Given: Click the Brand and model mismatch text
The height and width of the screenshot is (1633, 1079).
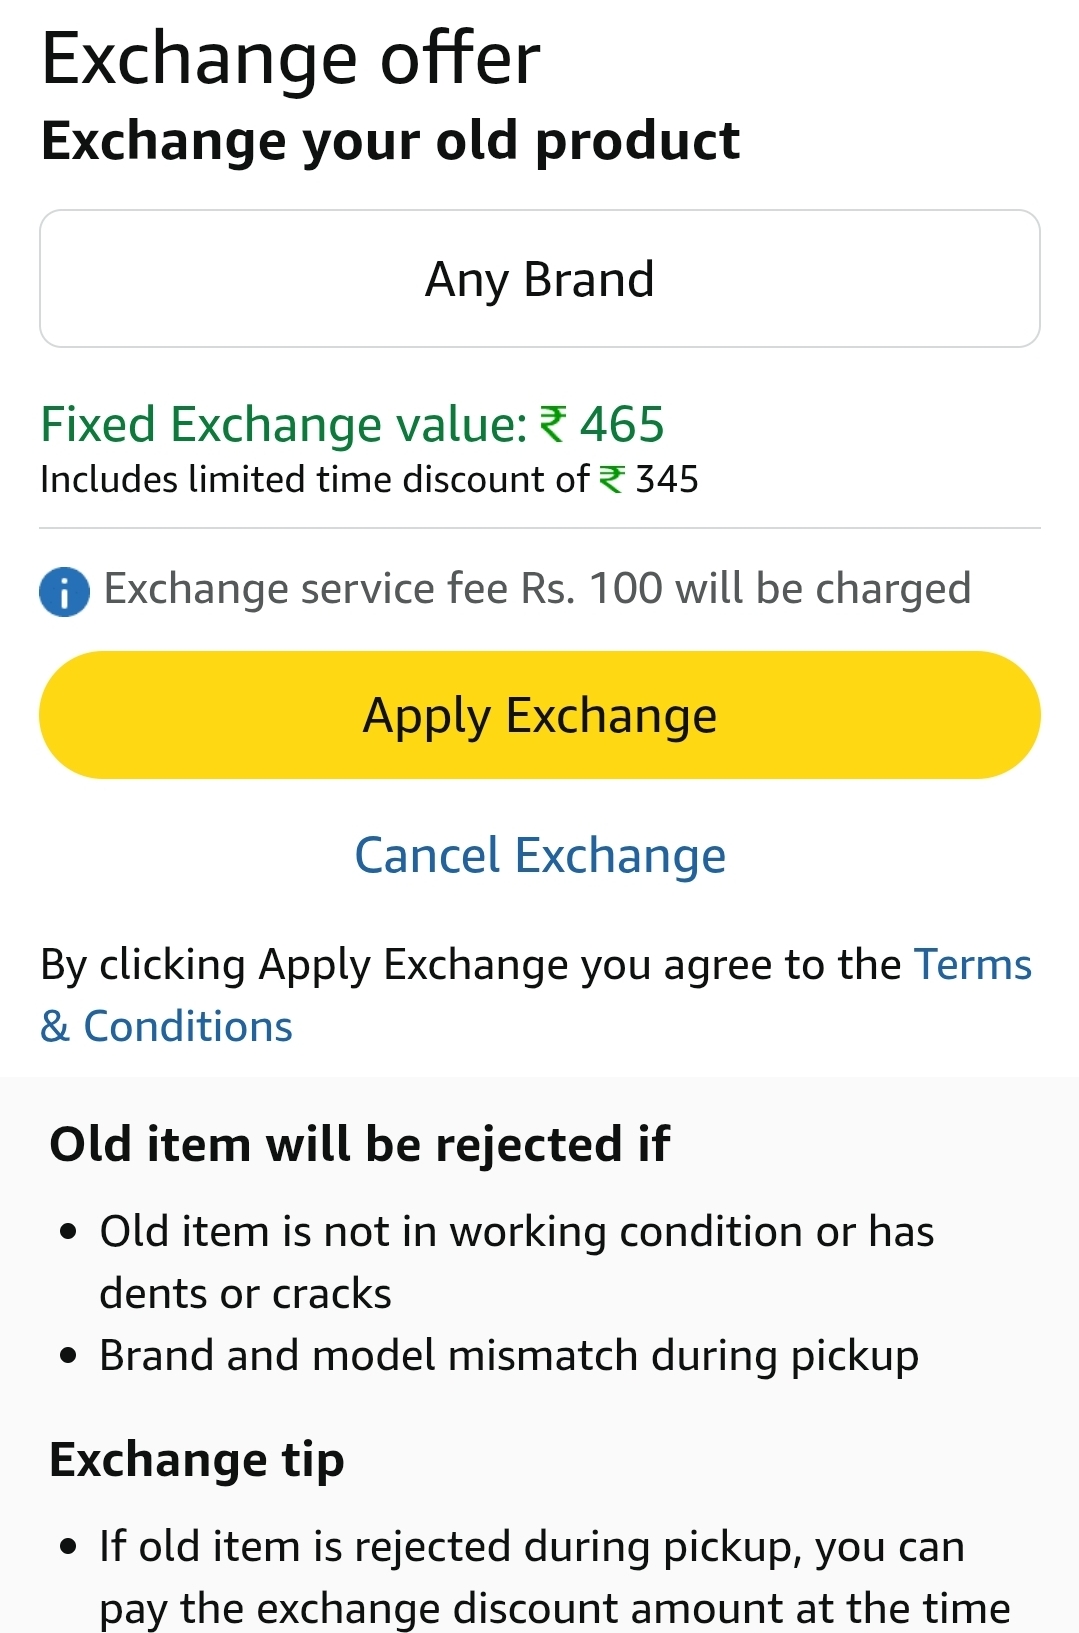Looking at the screenshot, I should point(509,1356).
